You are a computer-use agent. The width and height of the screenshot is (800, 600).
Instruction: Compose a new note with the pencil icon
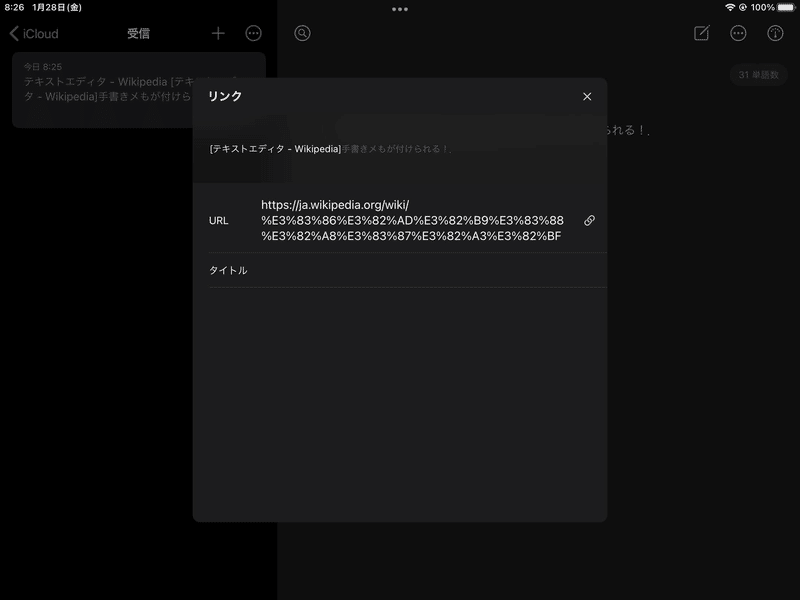coord(702,33)
